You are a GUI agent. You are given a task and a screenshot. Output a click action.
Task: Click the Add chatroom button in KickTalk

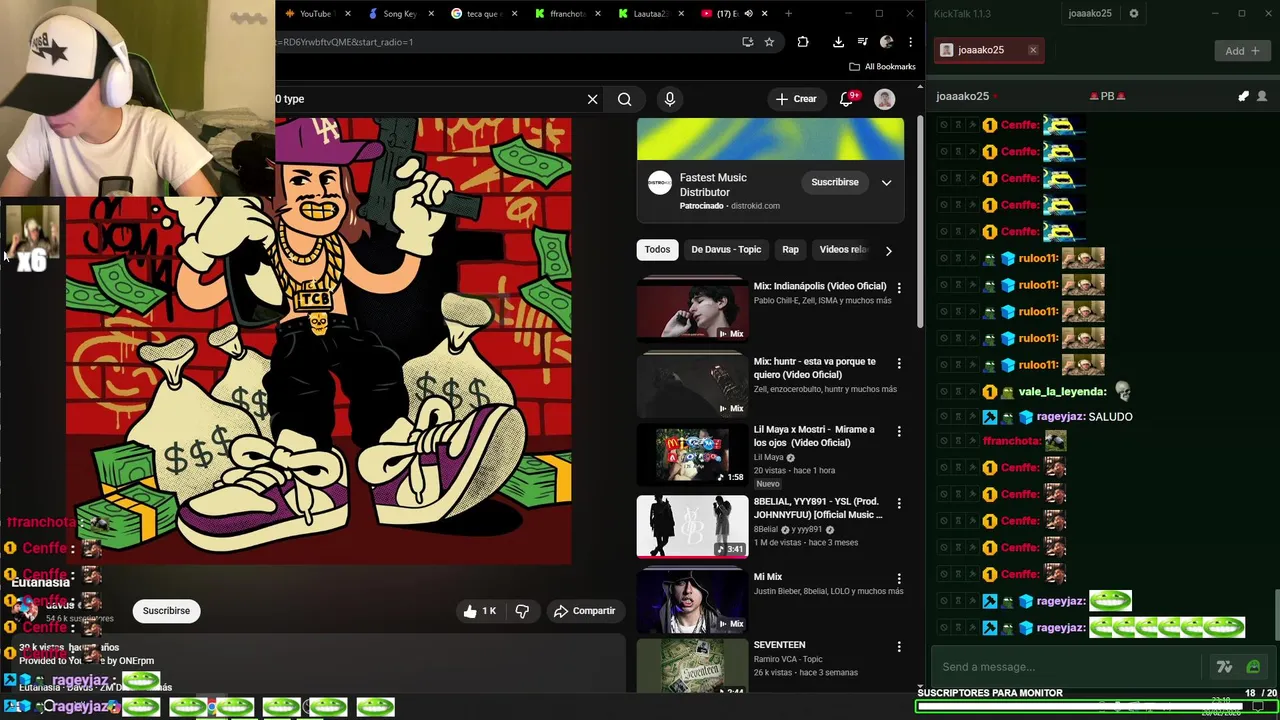pyautogui.click(x=1242, y=51)
